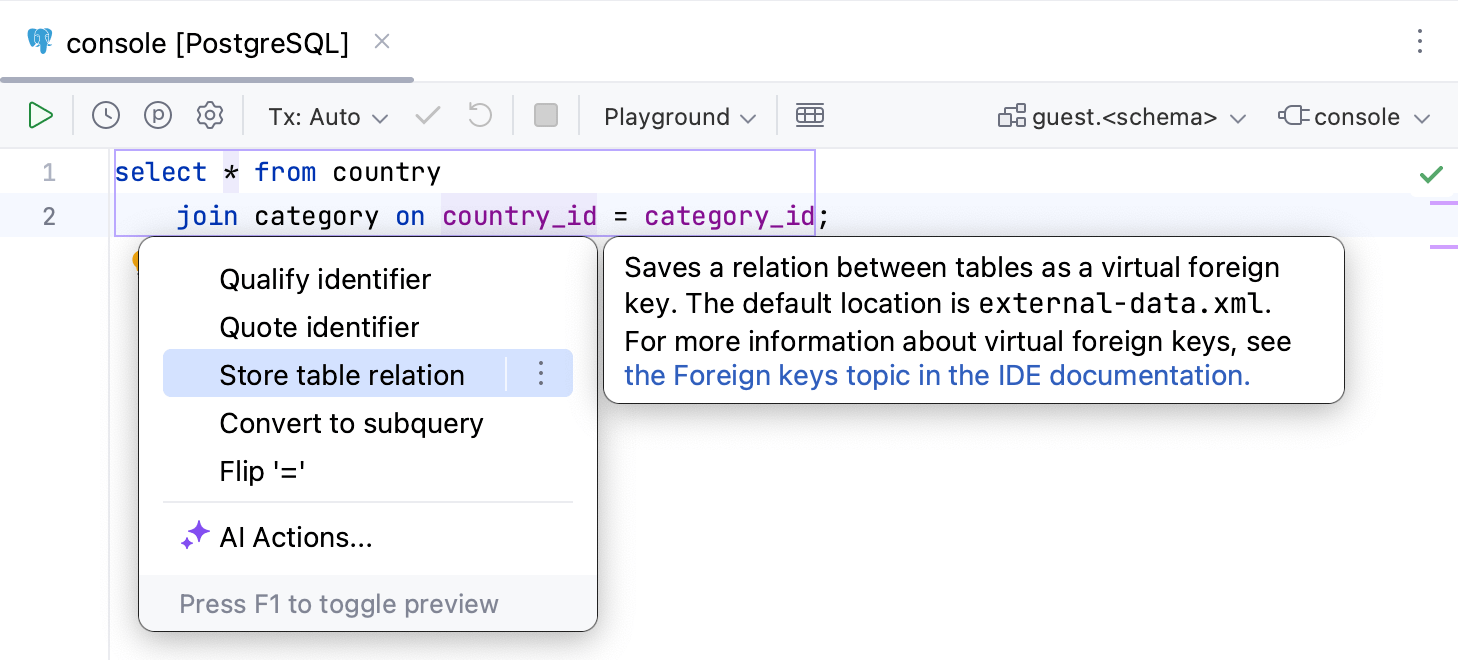The image size is (1458, 660).
Task: Choose Convert to subquery
Action: point(351,423)
